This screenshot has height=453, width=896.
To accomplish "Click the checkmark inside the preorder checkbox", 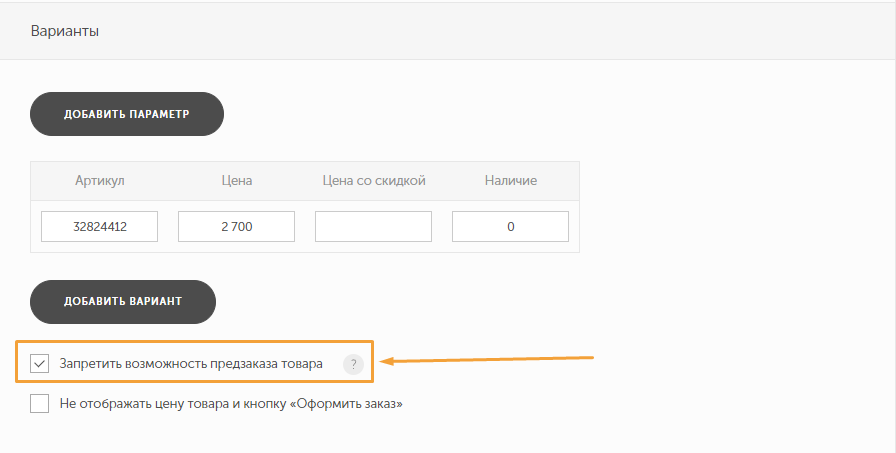I will click(x=39, y=364).
